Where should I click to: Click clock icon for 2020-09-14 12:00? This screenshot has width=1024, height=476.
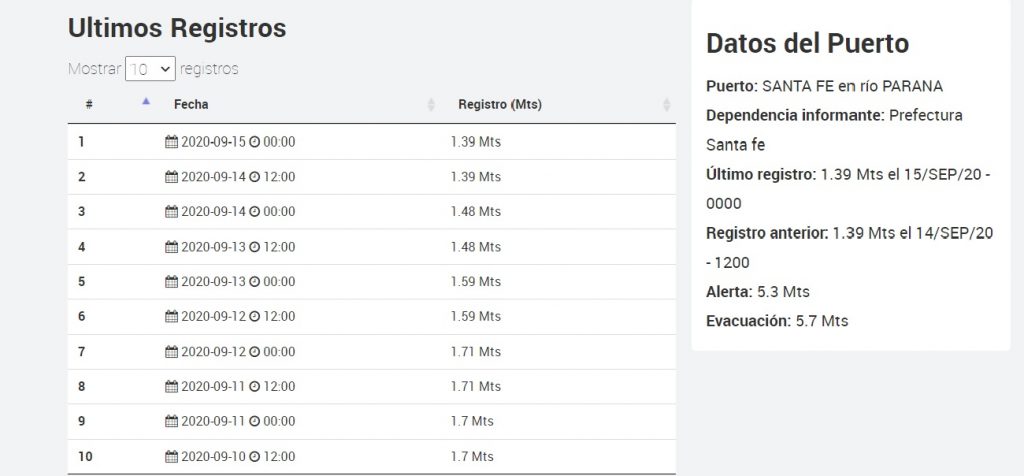pos(254,177)
